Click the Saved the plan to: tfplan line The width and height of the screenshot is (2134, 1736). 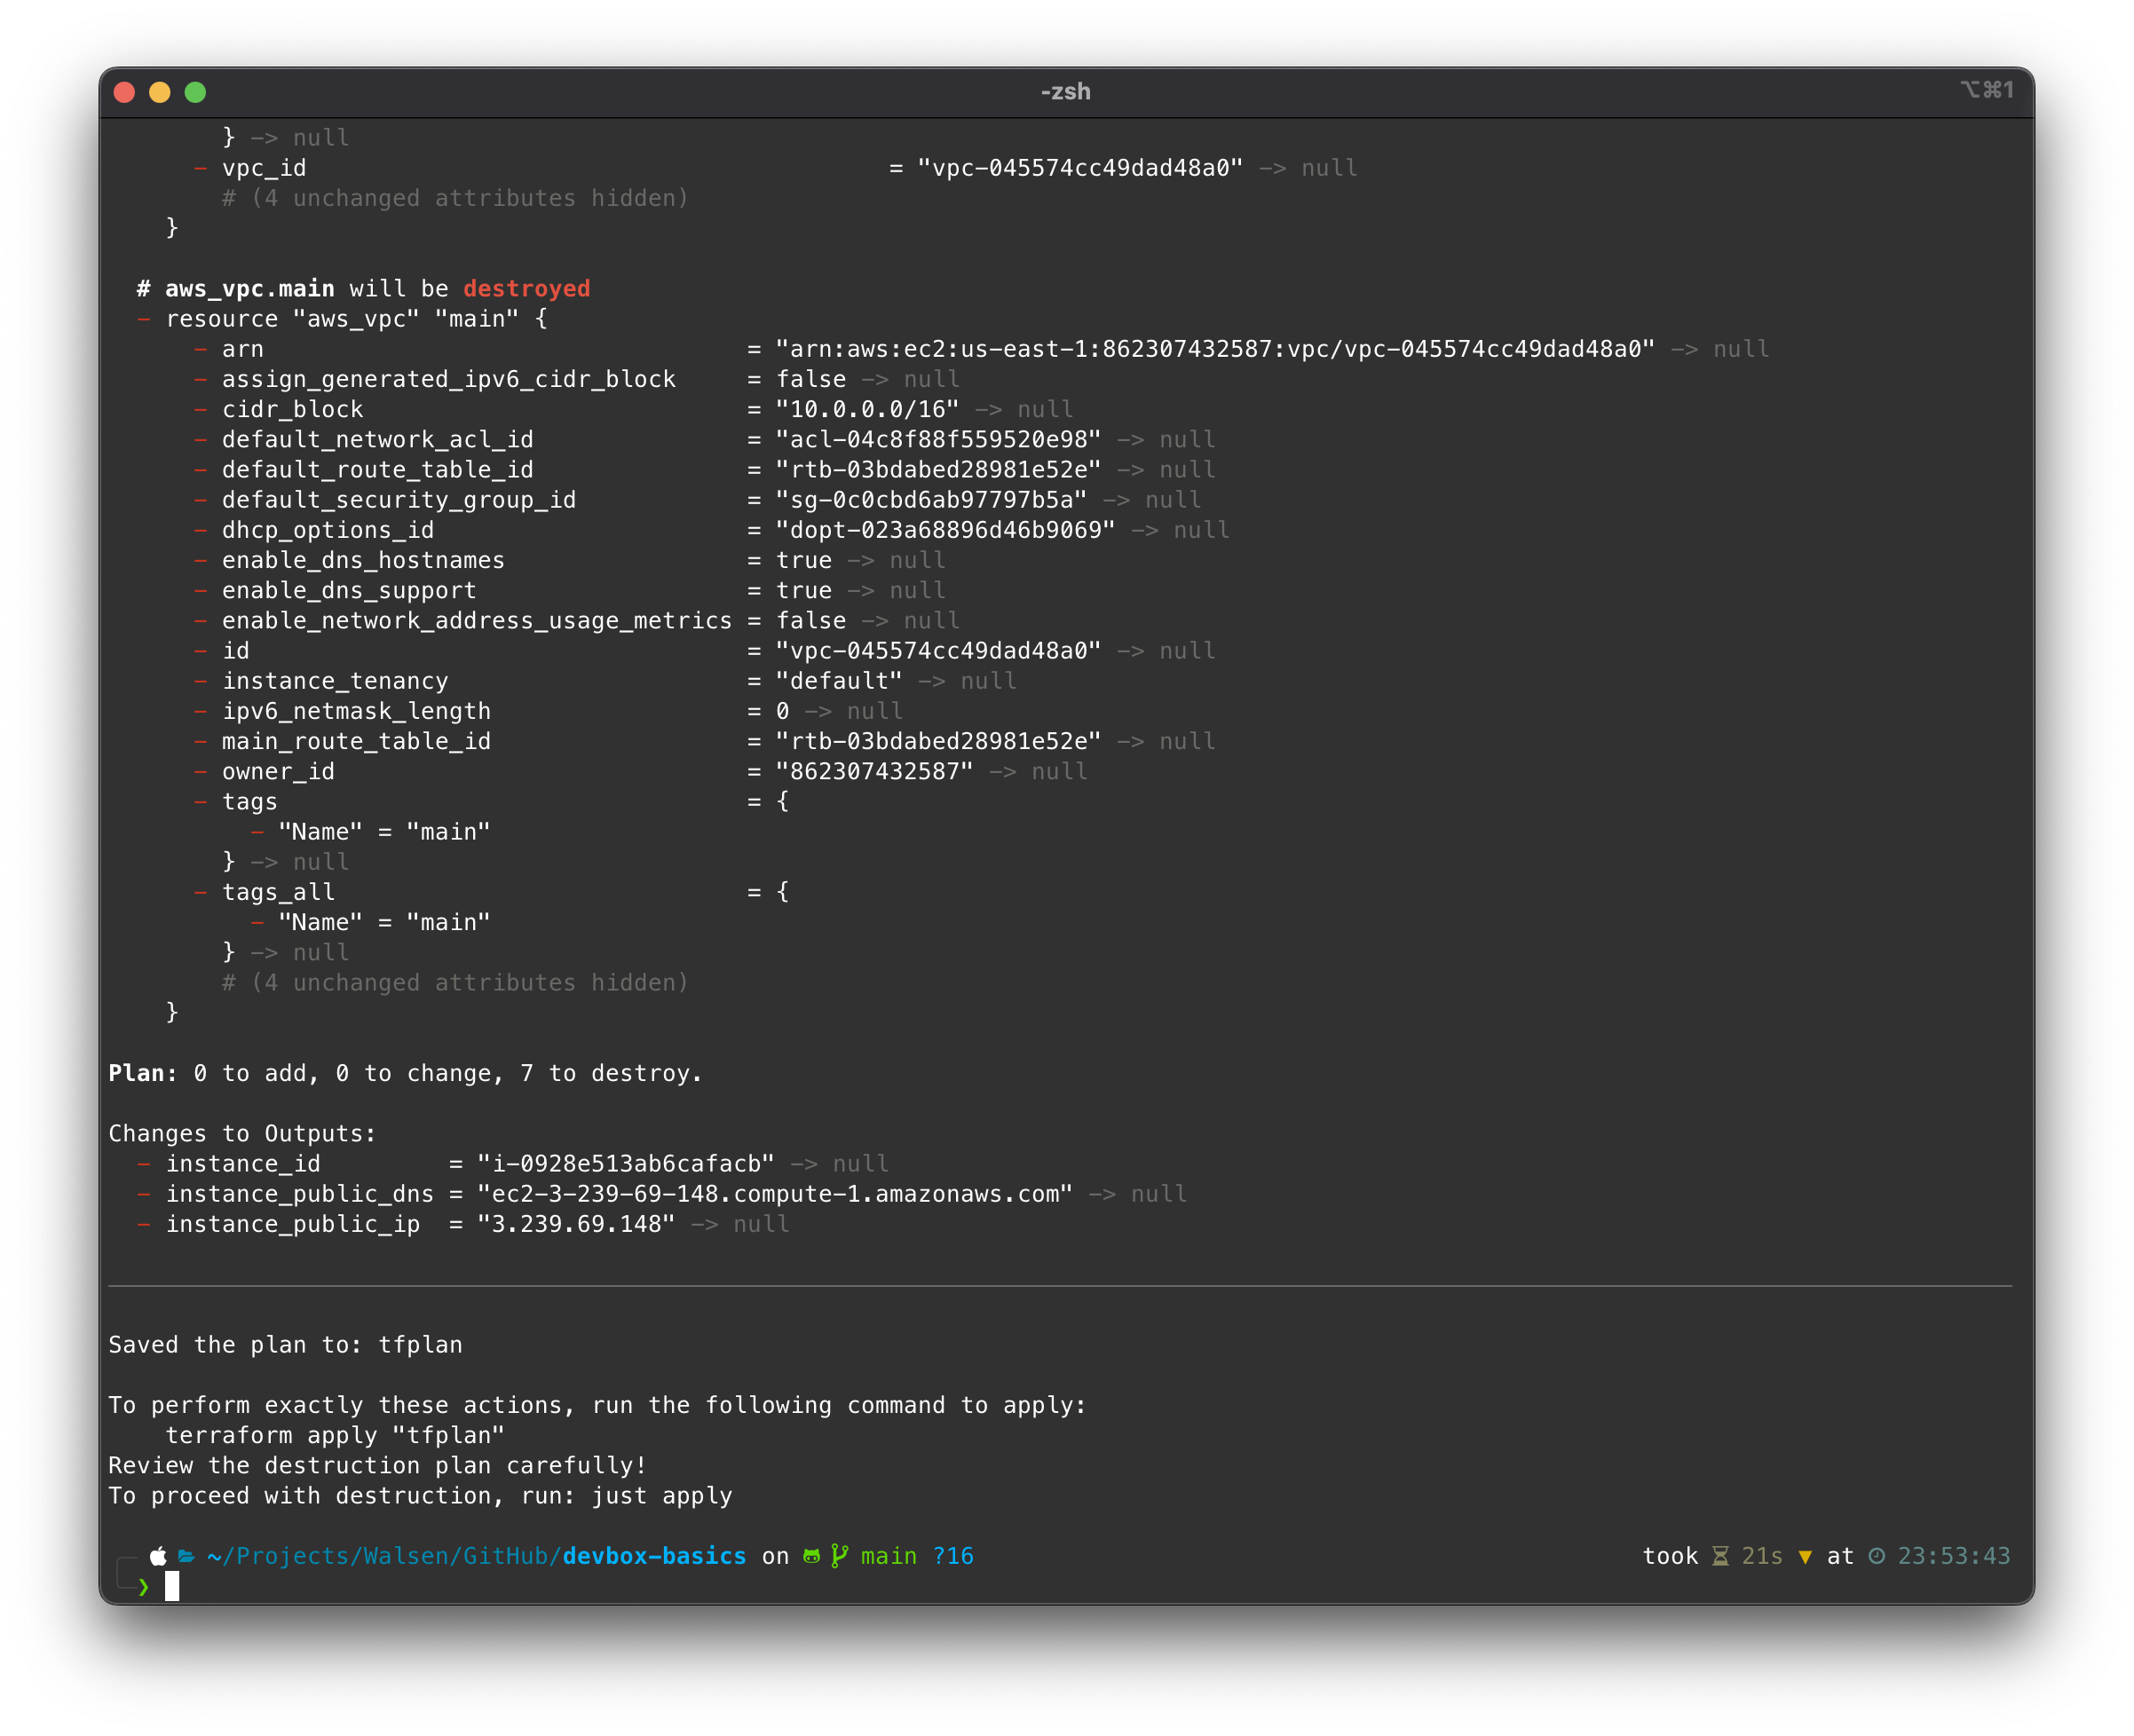click(x=285, y=1345)
